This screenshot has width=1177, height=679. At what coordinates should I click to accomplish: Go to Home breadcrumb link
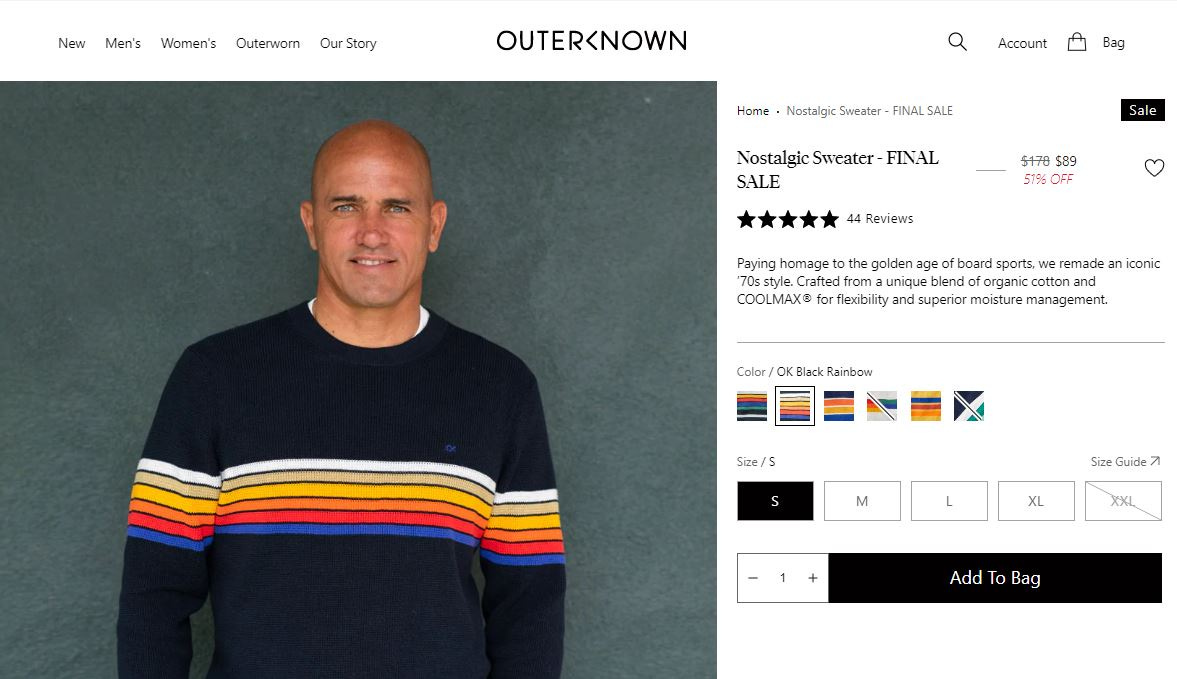click(x=753, y=111)
